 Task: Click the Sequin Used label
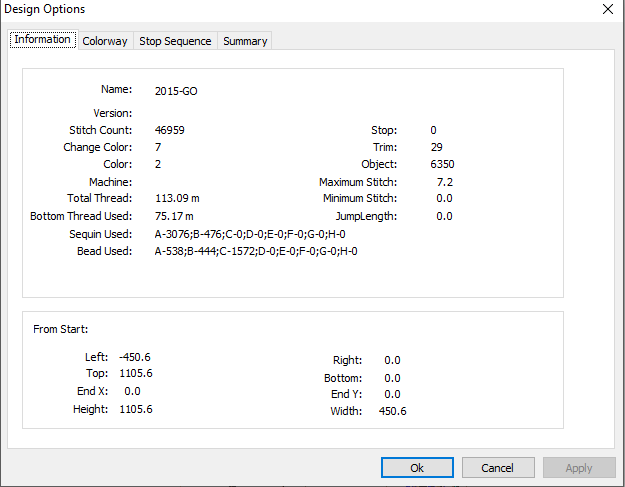point(100,234)
